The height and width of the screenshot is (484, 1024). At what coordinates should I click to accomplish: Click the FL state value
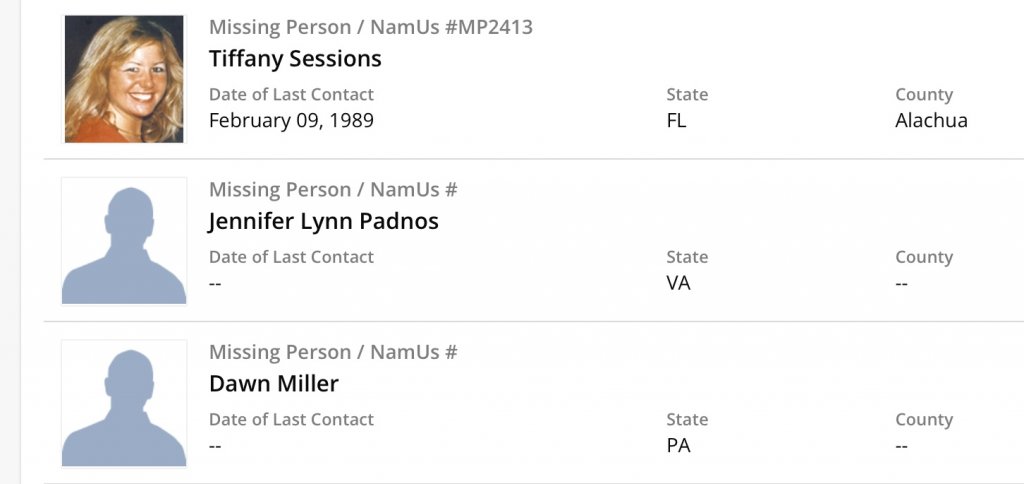677,121
